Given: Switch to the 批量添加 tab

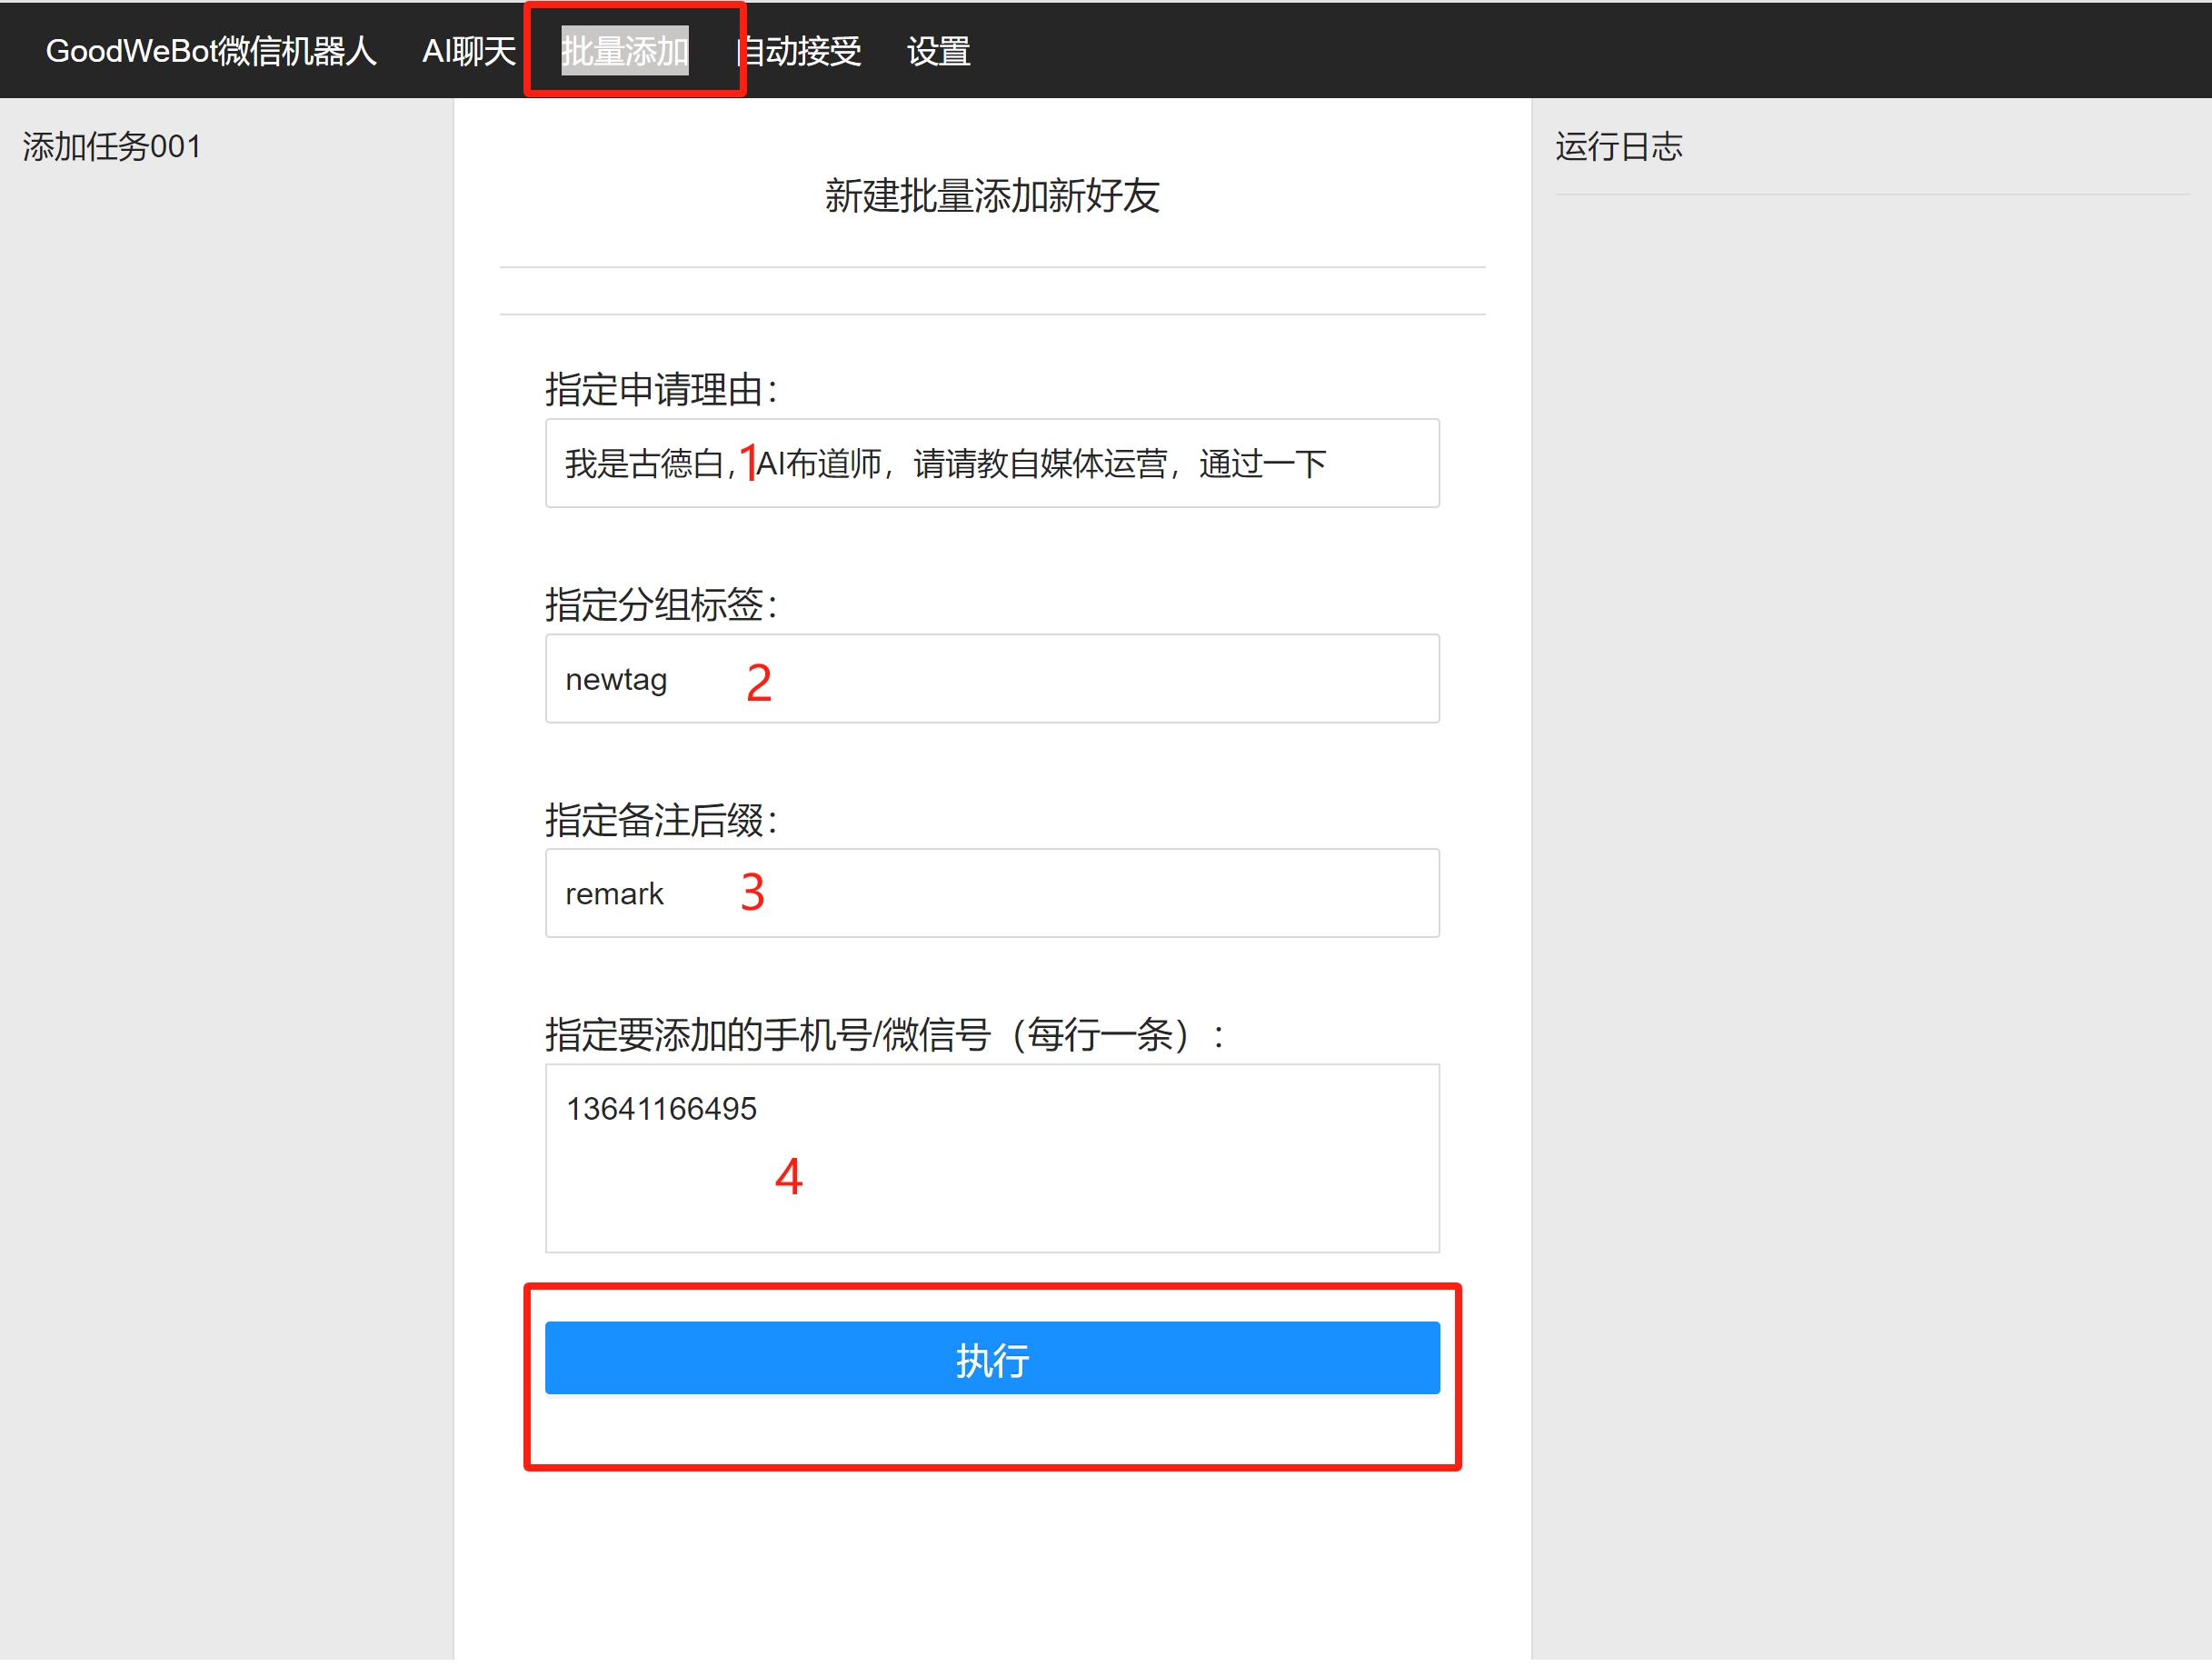Looking at the screenshot, I should coord(624,51).
